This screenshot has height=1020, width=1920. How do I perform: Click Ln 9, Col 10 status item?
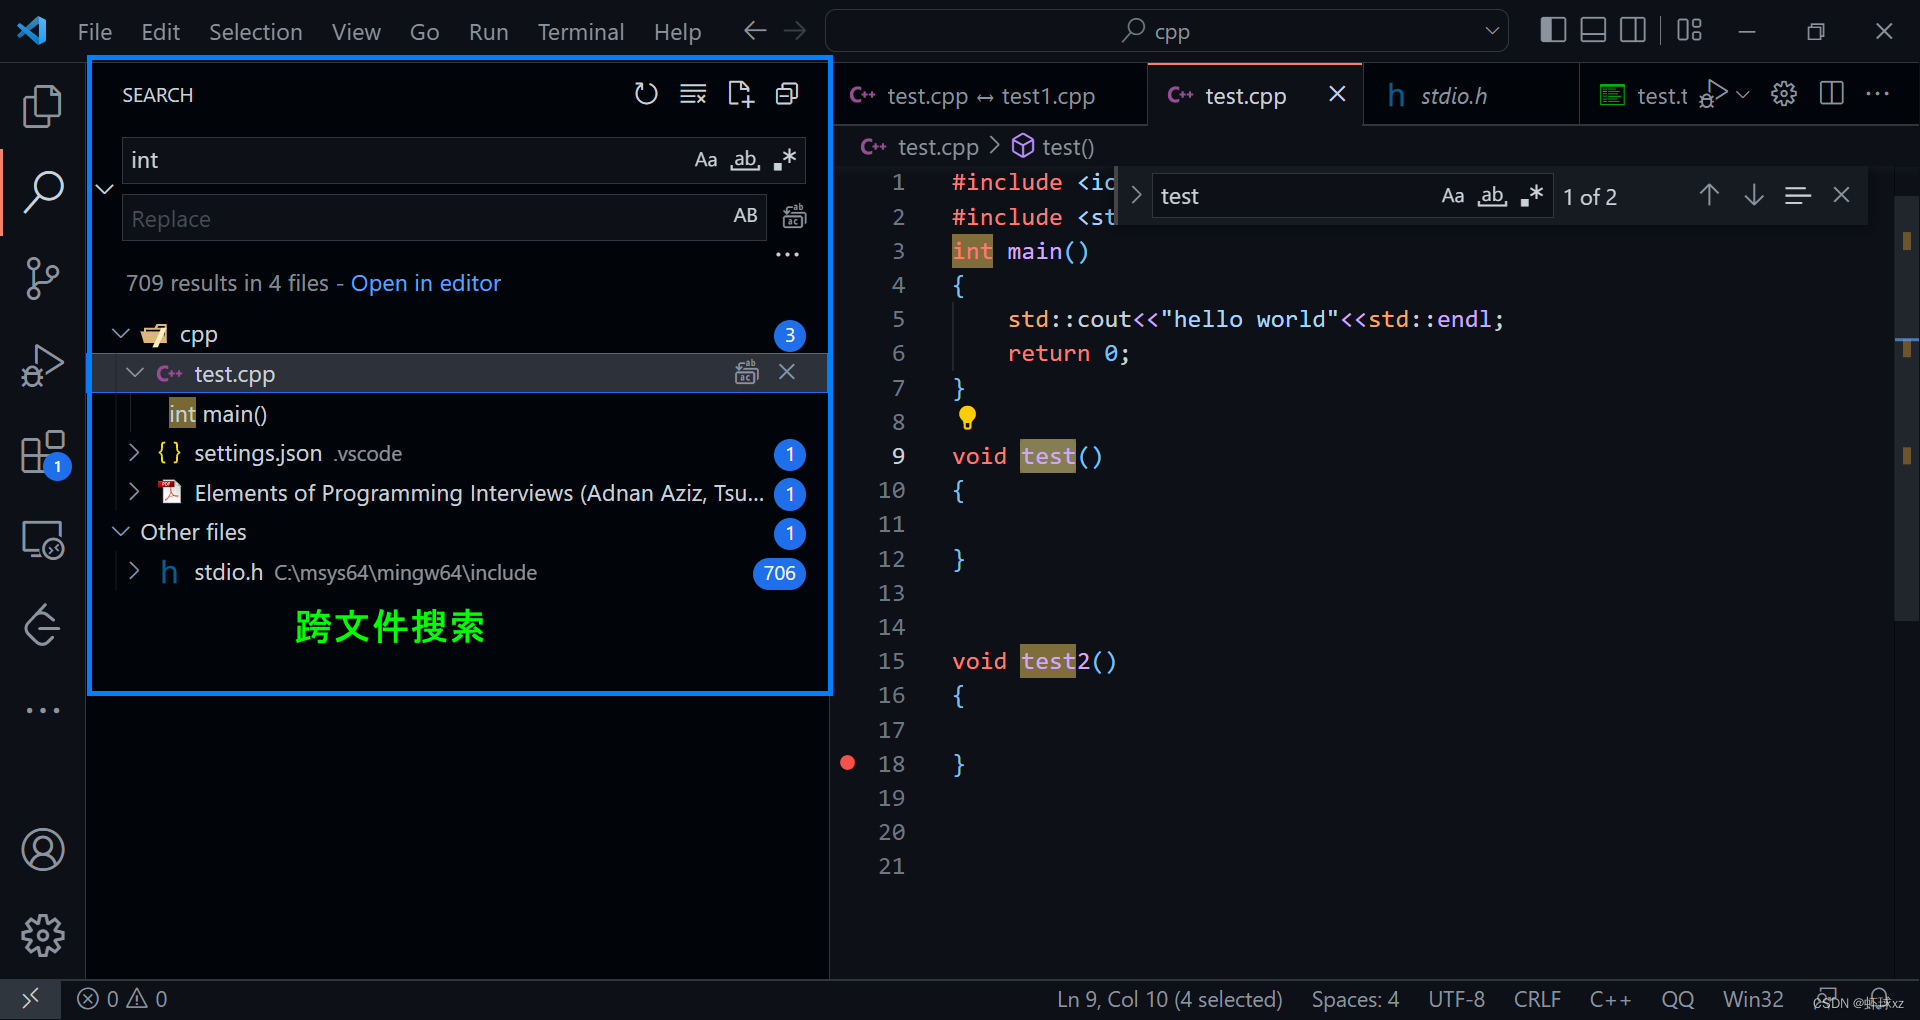1169,999
